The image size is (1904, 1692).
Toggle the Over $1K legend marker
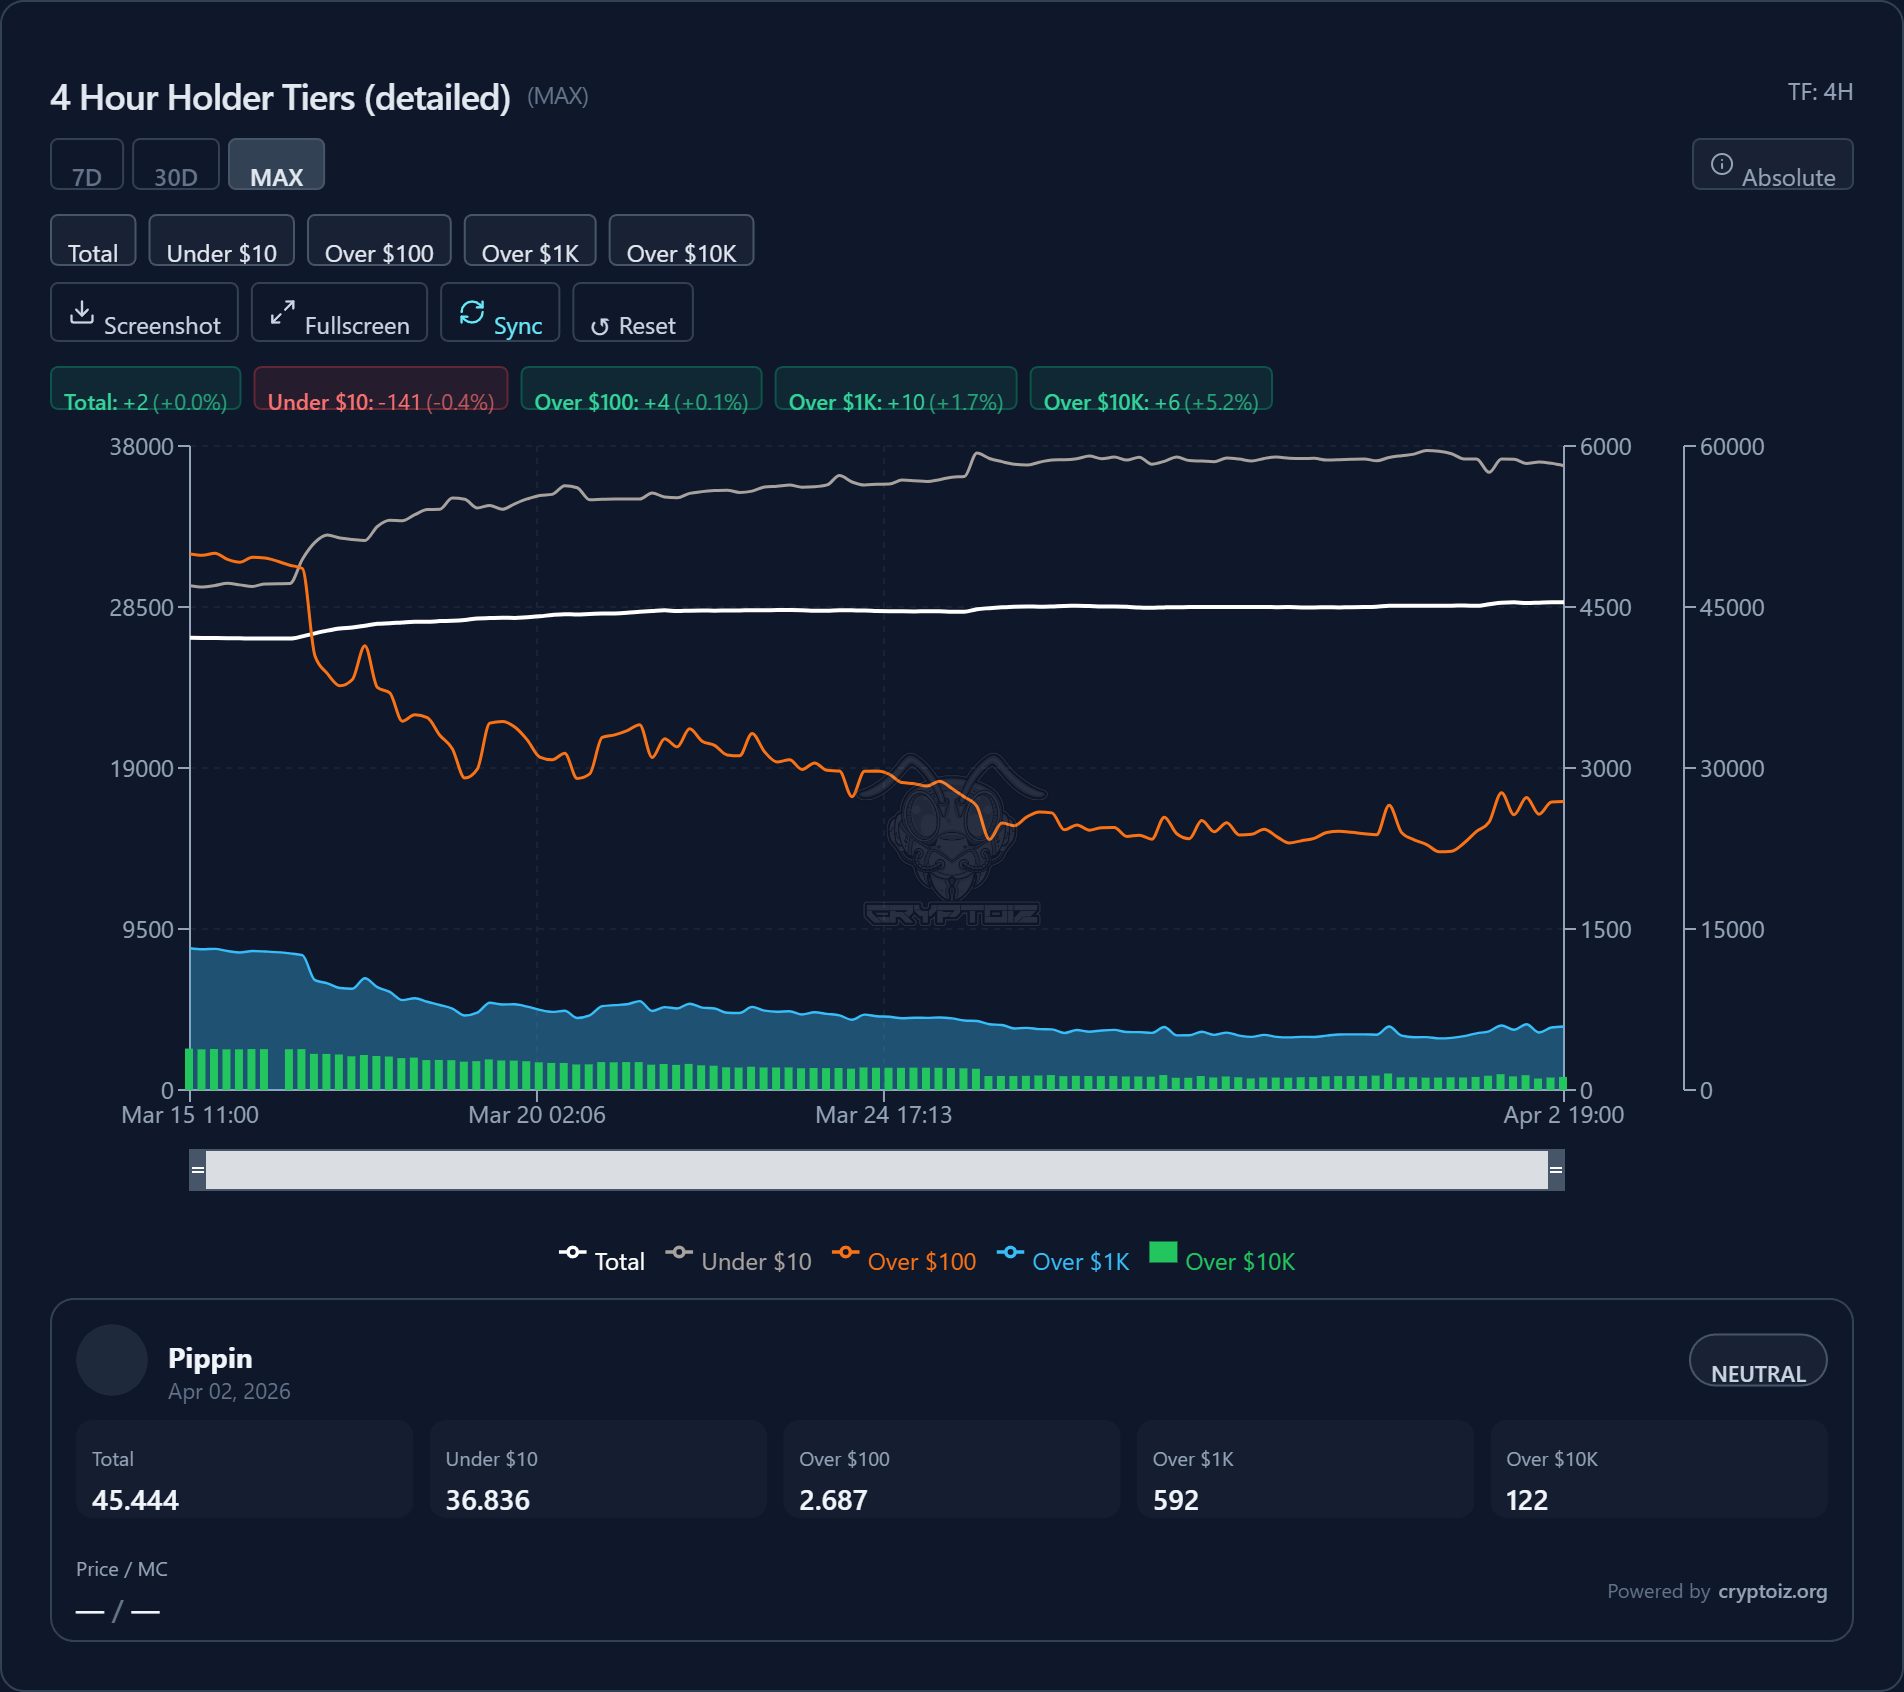click(1010, 1253)
